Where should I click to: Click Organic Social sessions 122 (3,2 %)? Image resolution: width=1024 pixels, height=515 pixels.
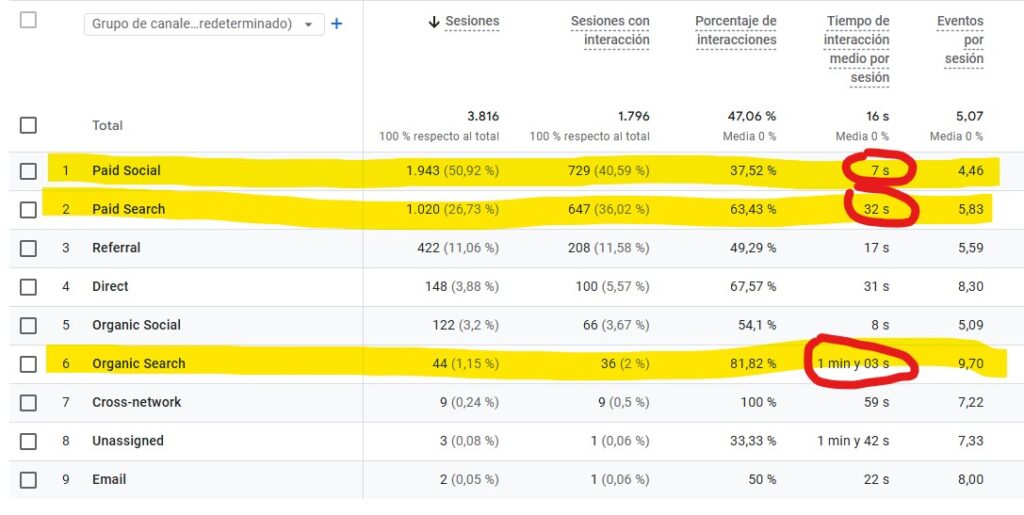tap(466, 324)
